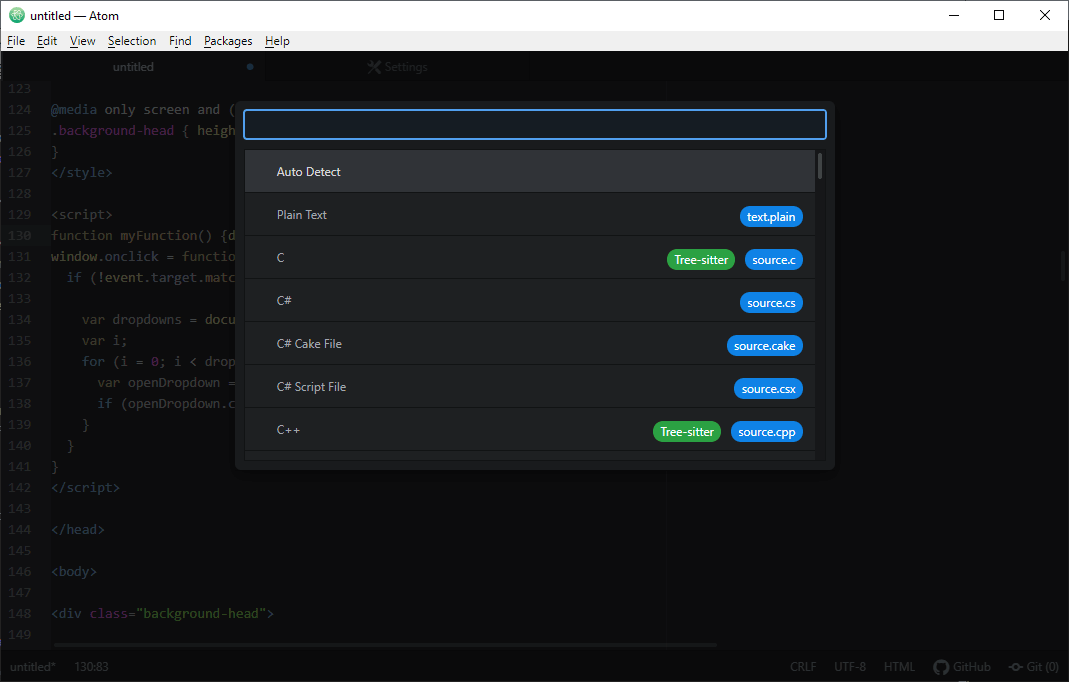This screenshot has height=682, width=1069.
Task: Open the Selection menu
Action: [x=132, y=41]
